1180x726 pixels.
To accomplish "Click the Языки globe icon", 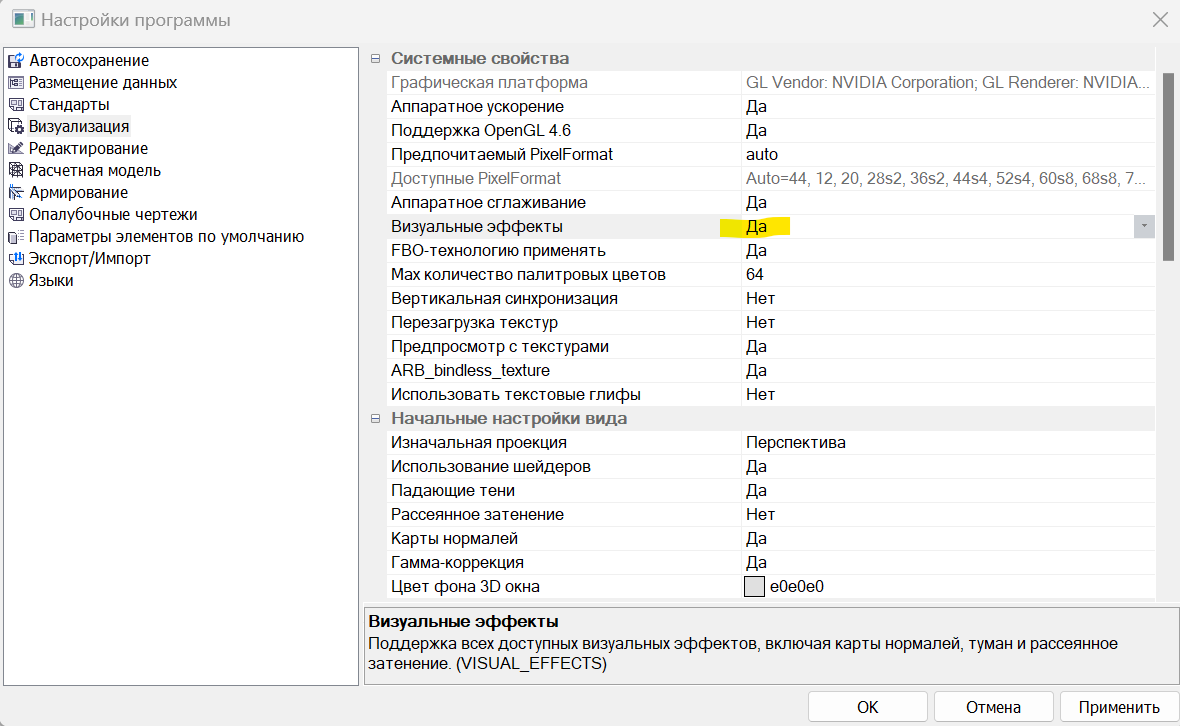I will click(15, 281).
